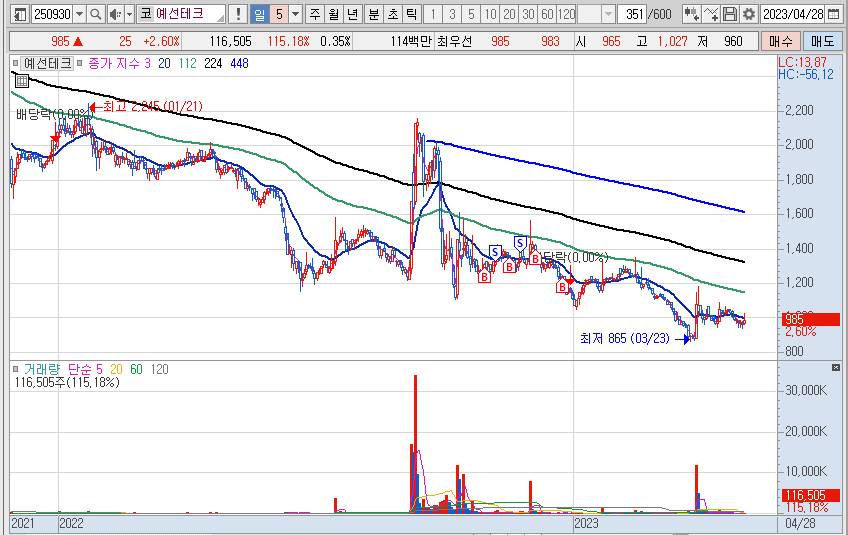Click the first blue S sell marker on chart
This screenshot has height=535, width=848.
pos(494,252)
